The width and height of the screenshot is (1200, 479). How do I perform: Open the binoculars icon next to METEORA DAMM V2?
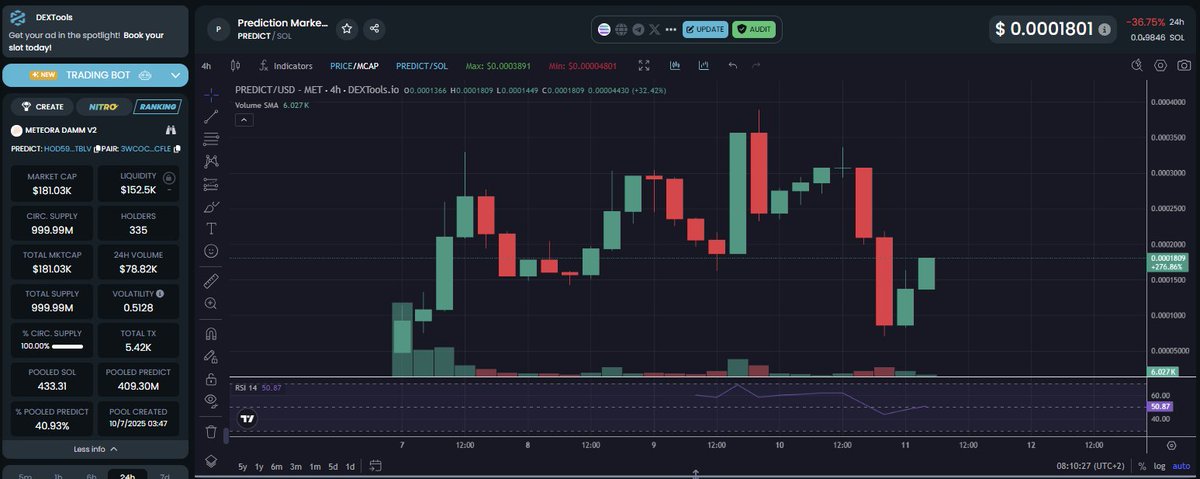point(171,130)
